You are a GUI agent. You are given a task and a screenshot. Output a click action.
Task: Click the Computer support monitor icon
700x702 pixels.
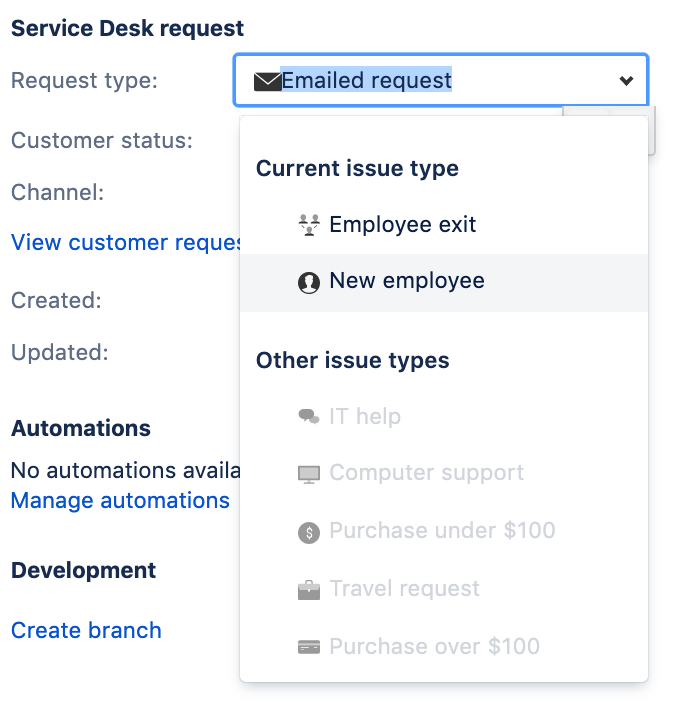[309, 475]
